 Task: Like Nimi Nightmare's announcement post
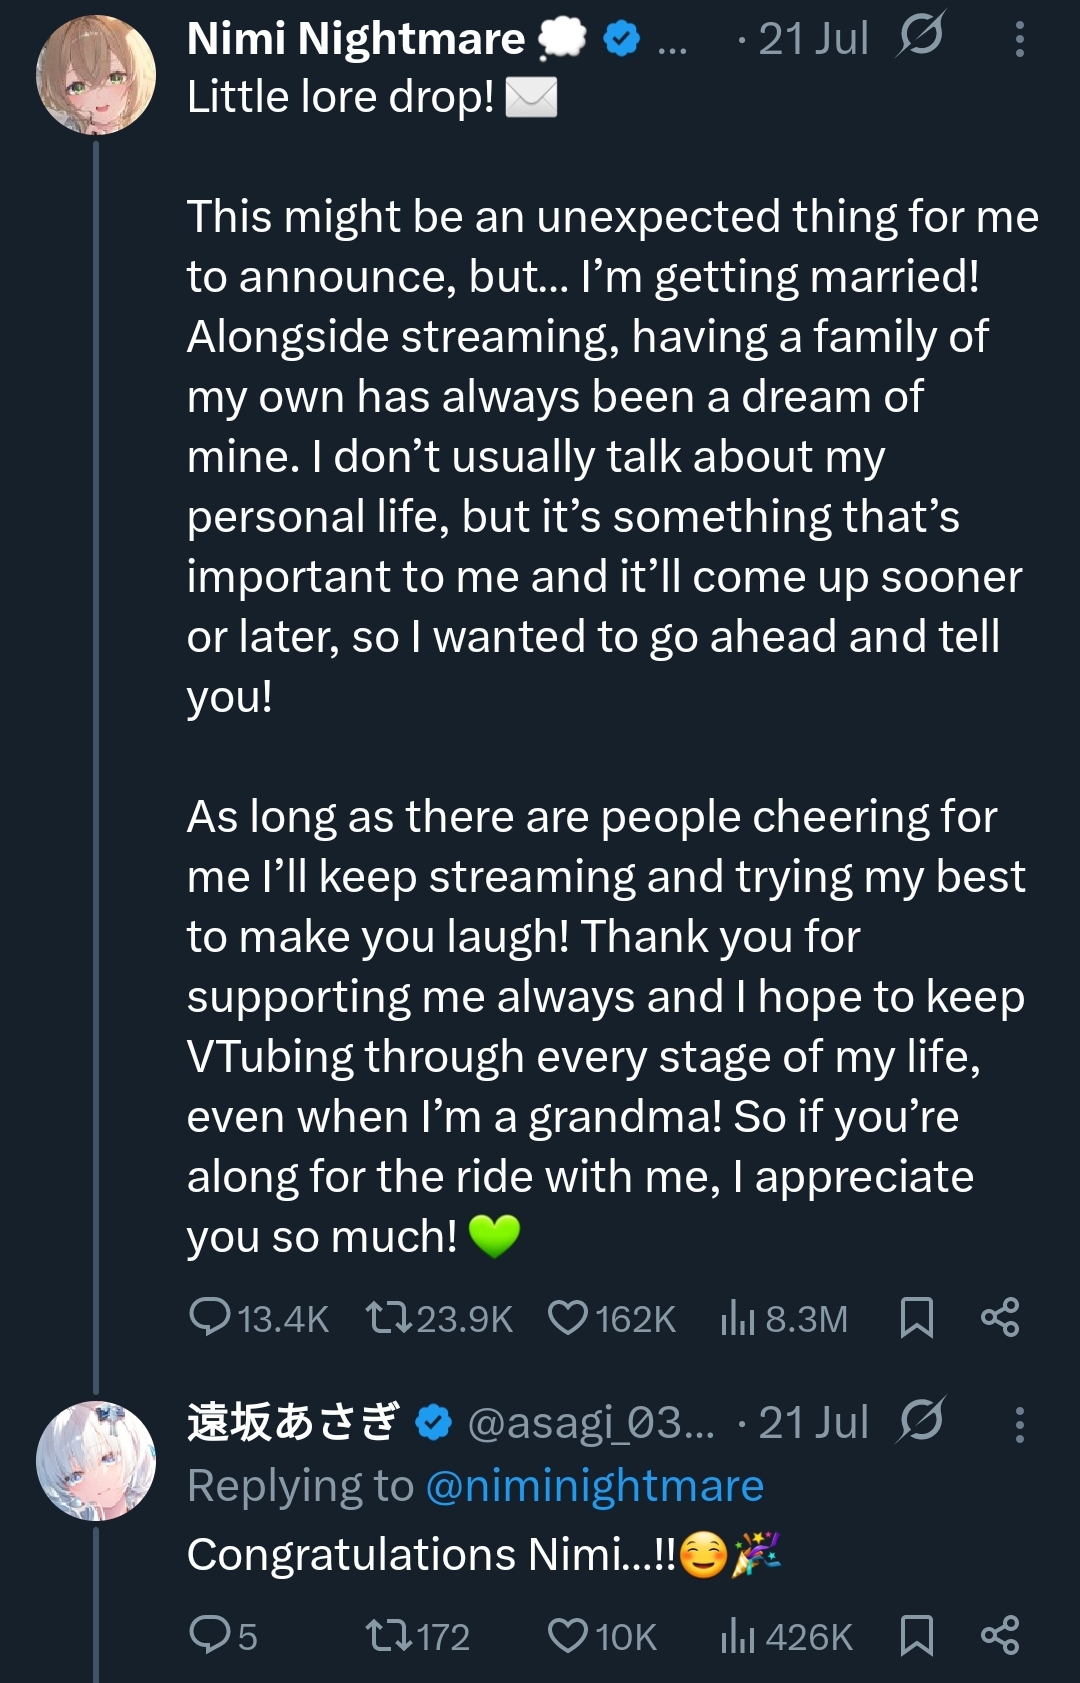coord(568,1317)
